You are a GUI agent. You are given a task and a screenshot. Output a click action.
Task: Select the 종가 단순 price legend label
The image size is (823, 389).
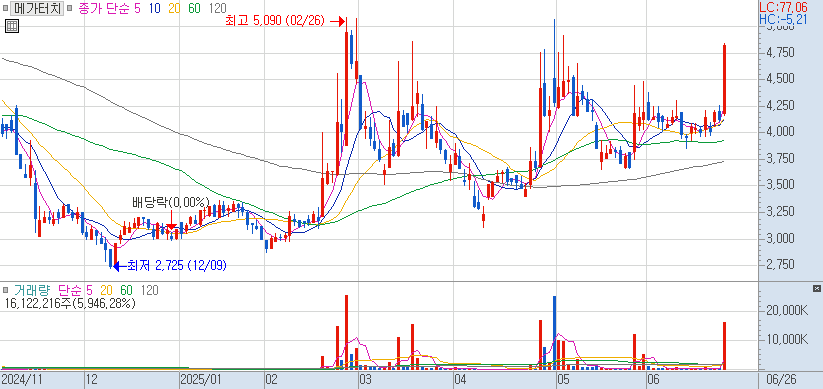[104, 8]
